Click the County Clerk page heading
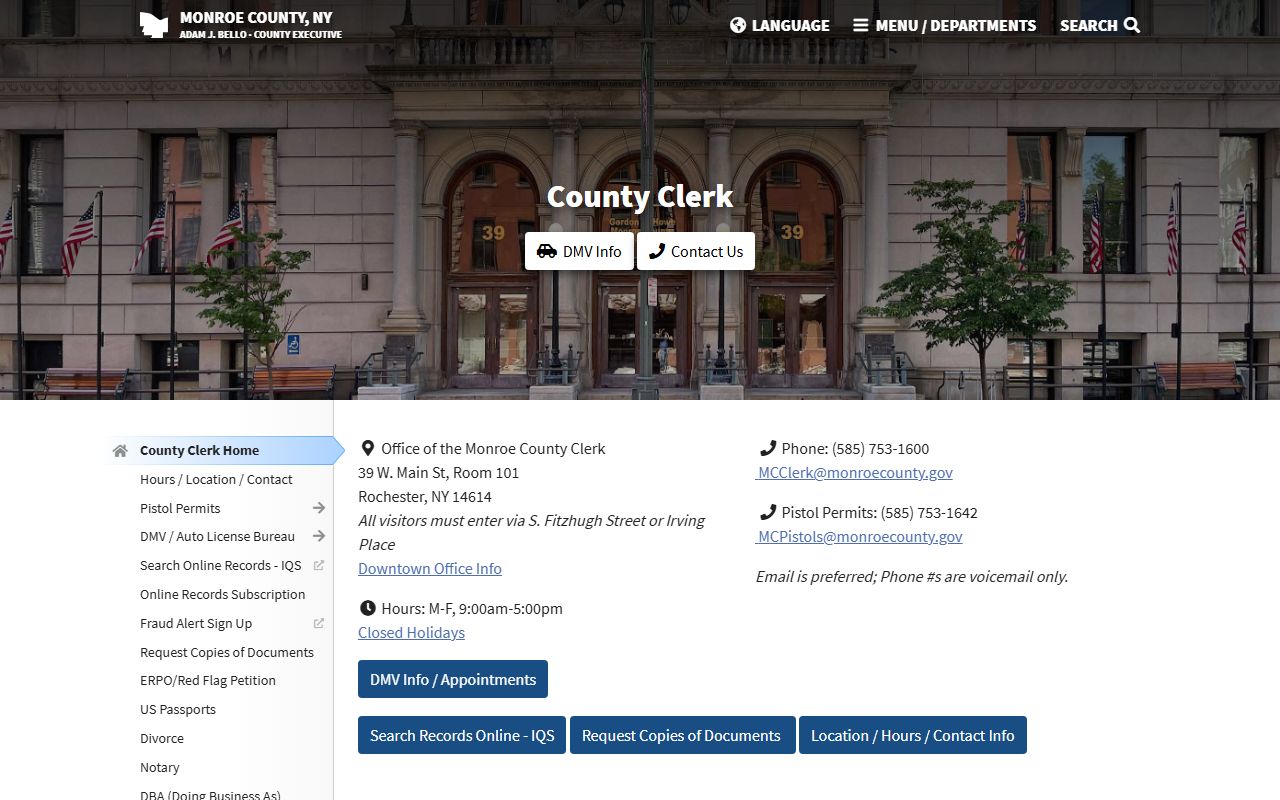 pyautogui.click(x=640, y=196)
